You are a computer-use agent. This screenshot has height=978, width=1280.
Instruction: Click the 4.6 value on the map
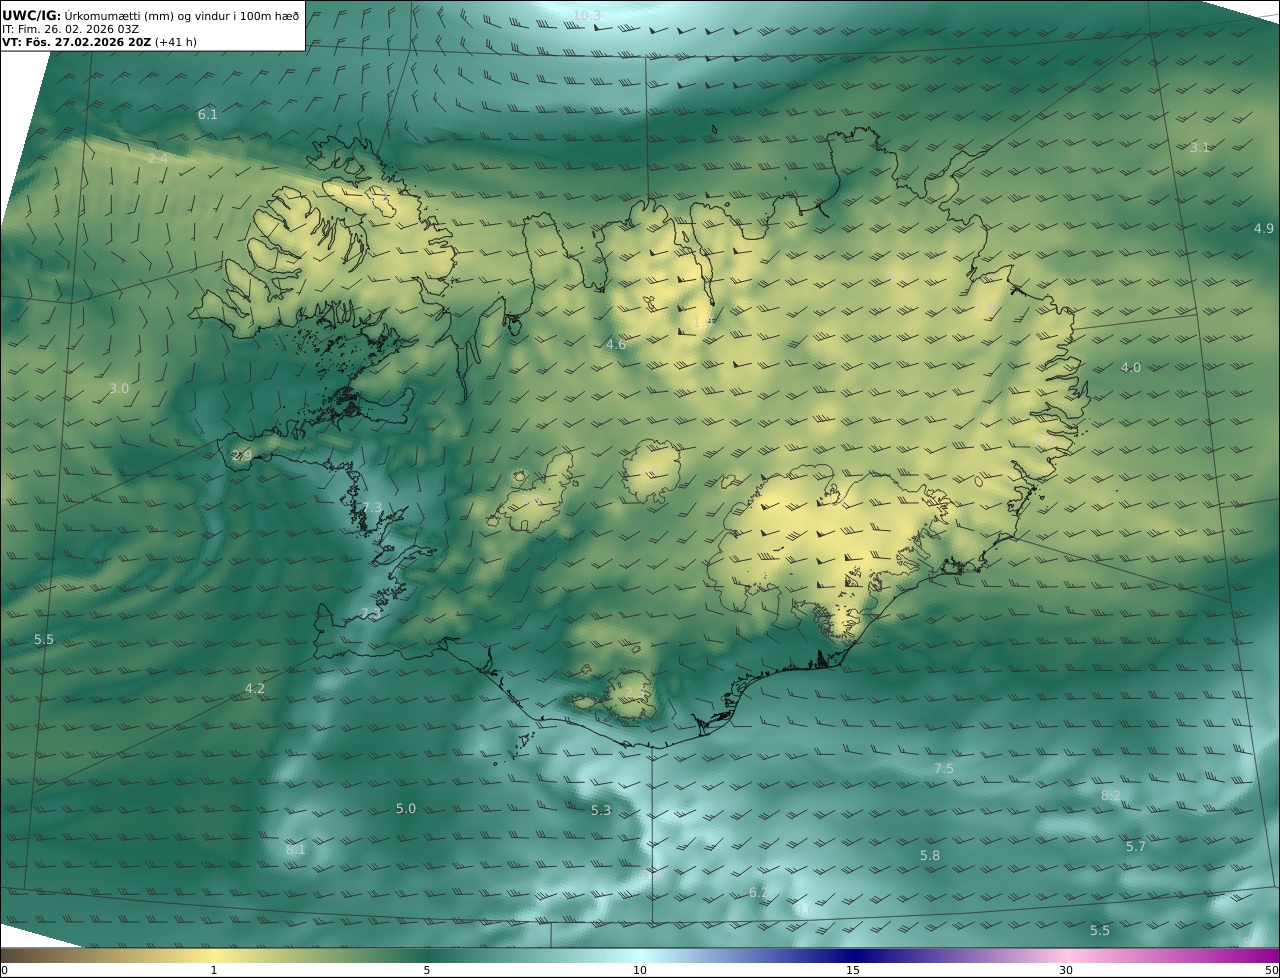(x=616, y=345)
